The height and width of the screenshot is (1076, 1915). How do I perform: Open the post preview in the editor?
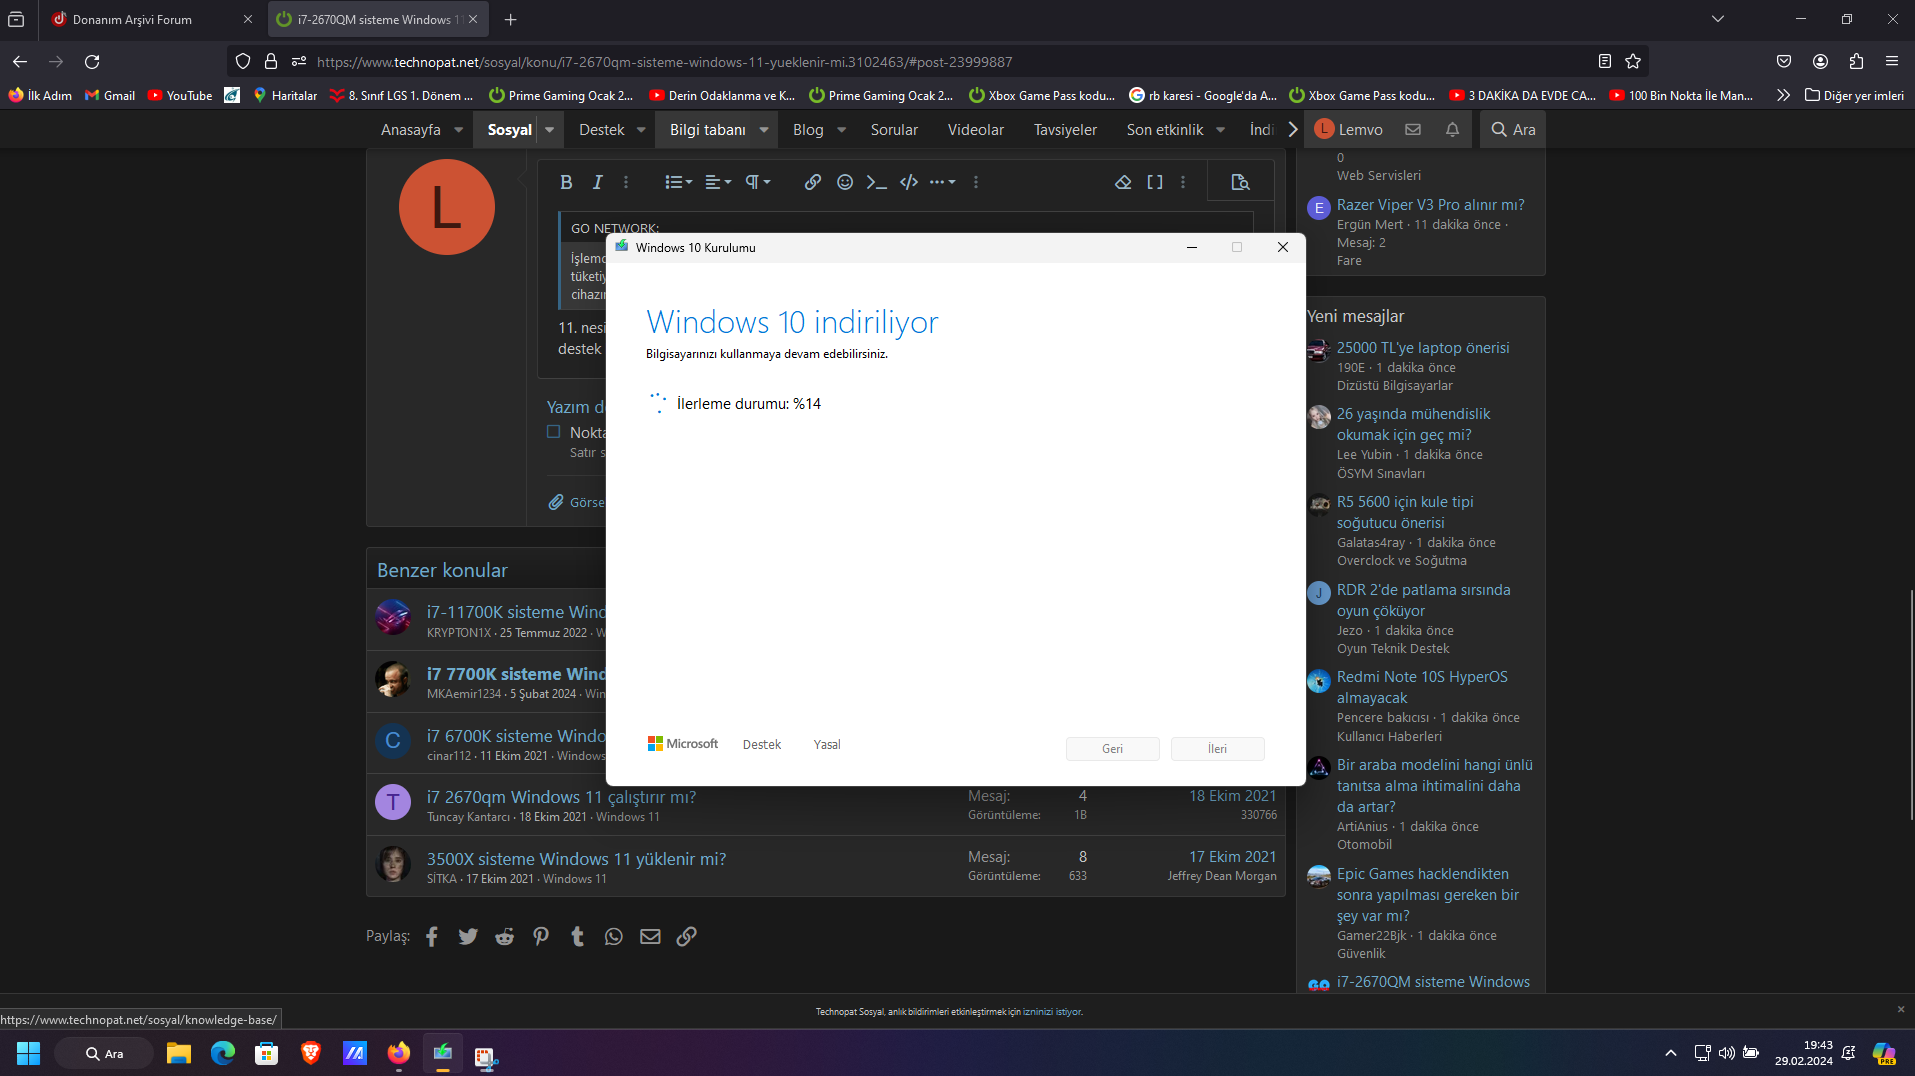coord(1240,182)
